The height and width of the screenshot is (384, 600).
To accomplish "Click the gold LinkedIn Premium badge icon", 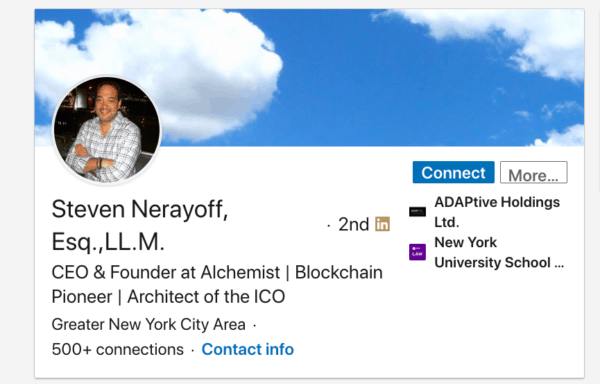I will pyautogui.click(x=382, y=225).
